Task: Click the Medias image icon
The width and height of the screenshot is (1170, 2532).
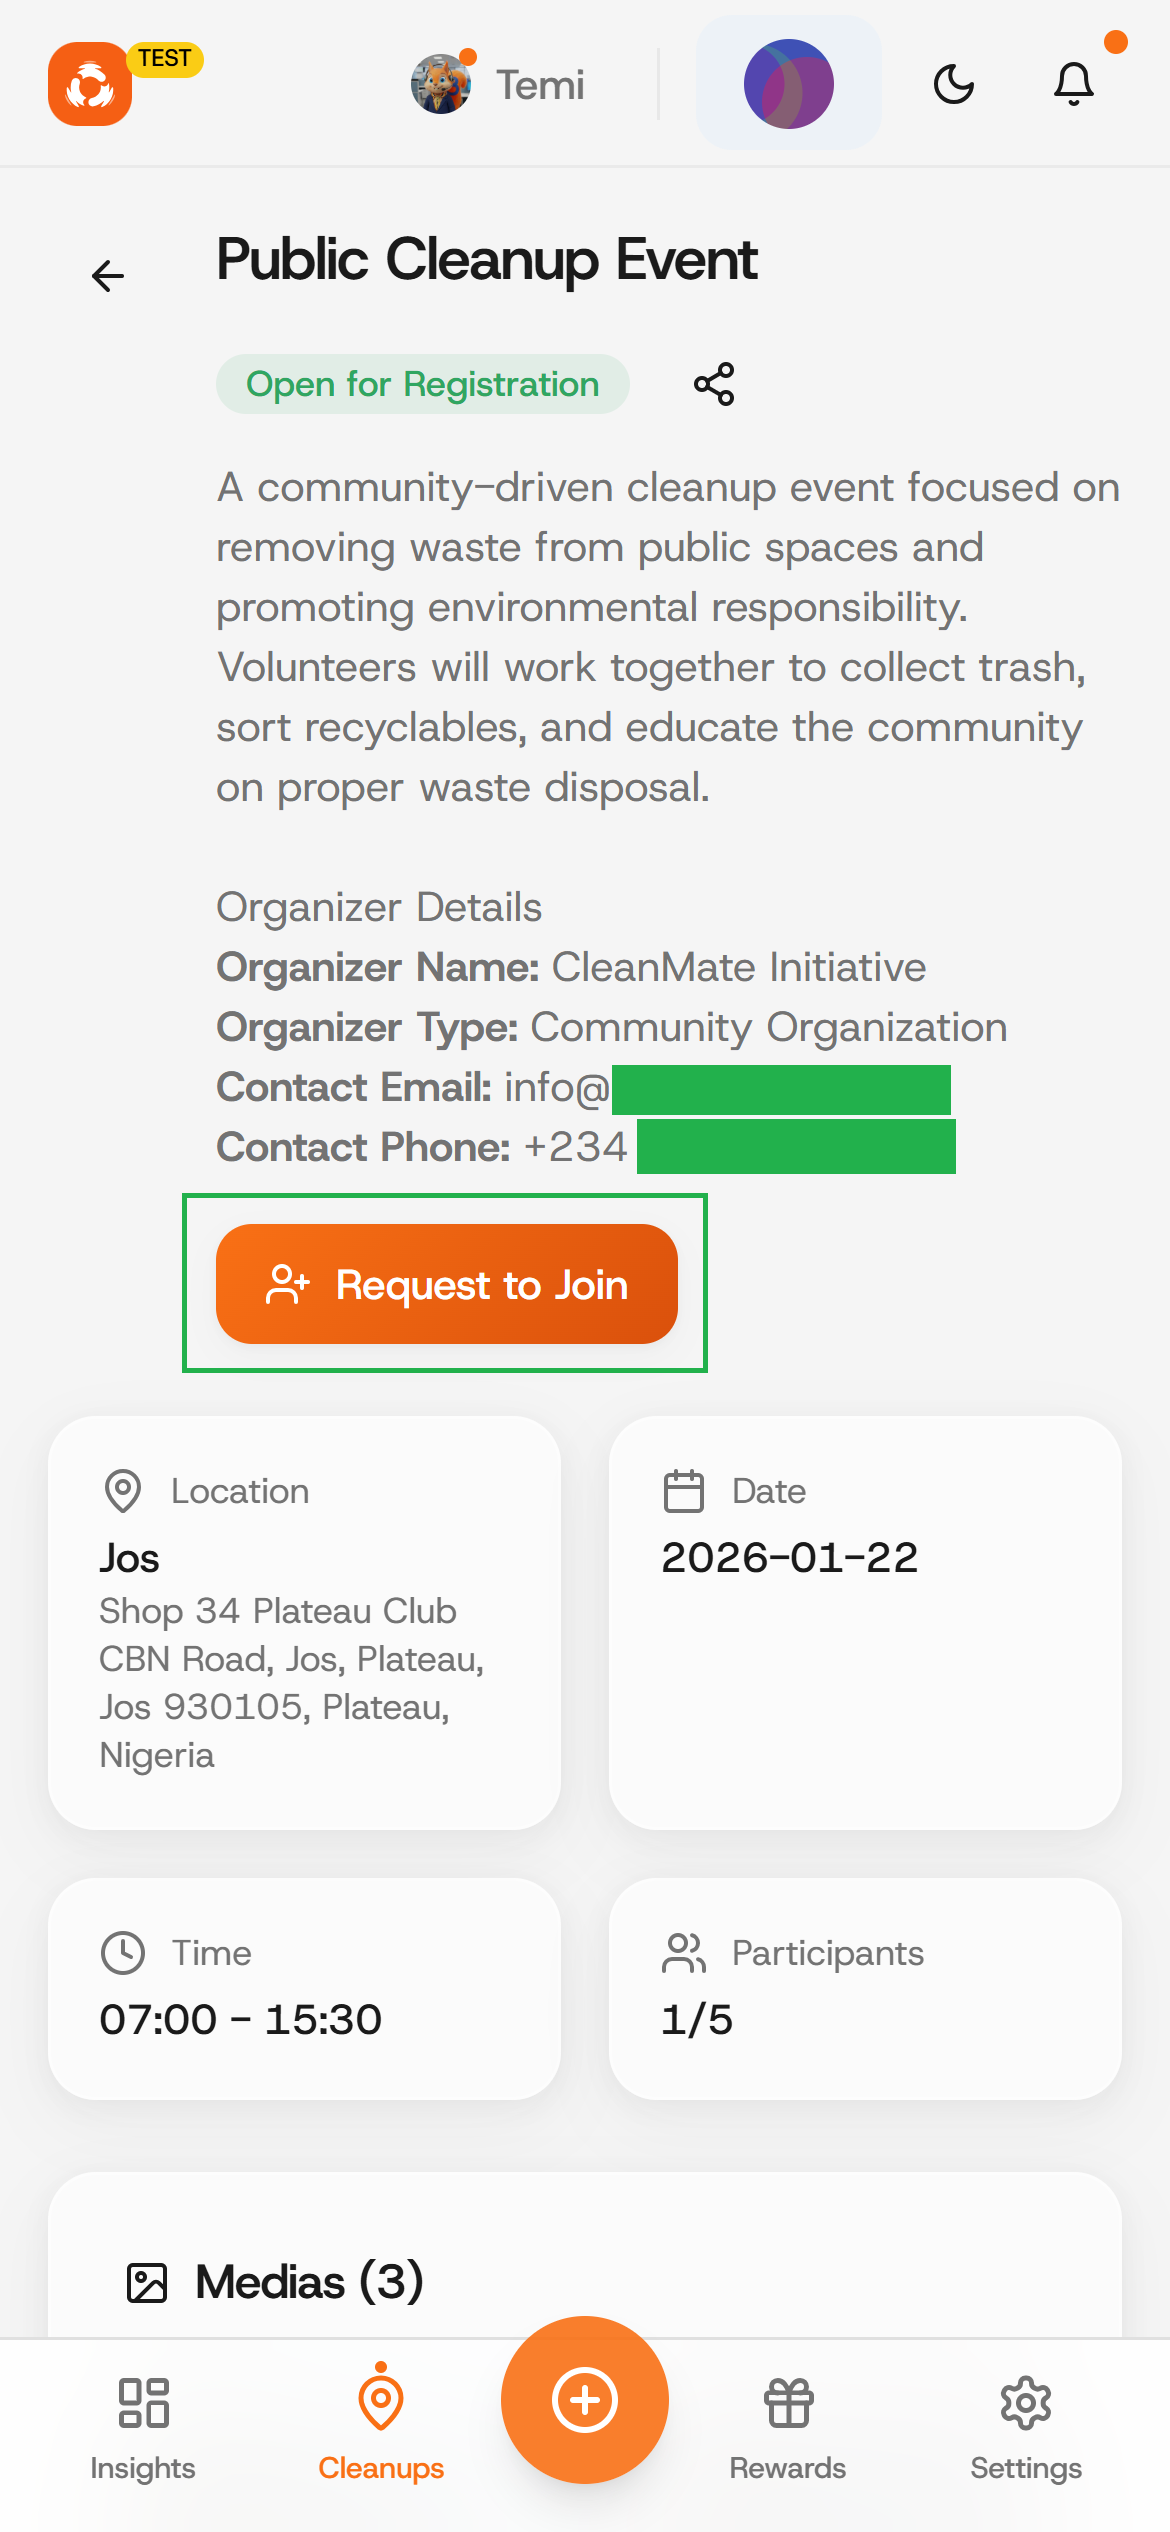Action: 147,2283
